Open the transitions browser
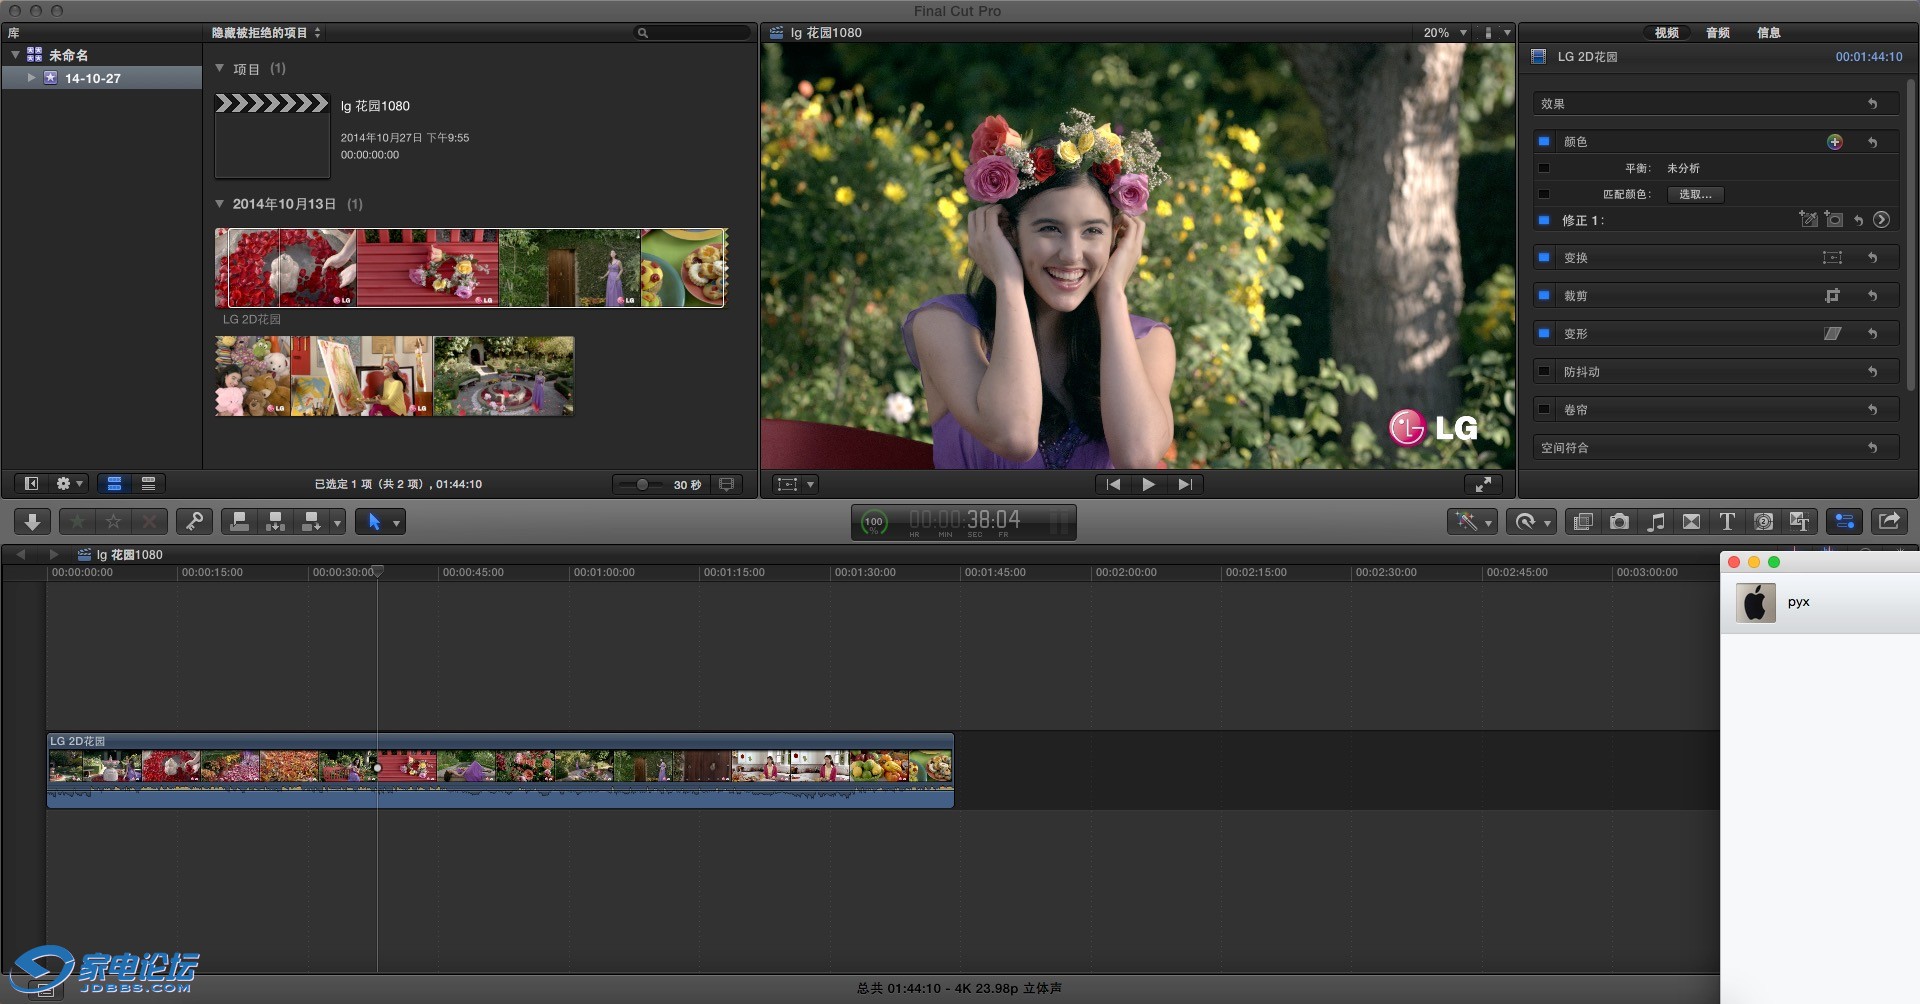This screenshot has height=1004, width=1920. coord(1691,521)
